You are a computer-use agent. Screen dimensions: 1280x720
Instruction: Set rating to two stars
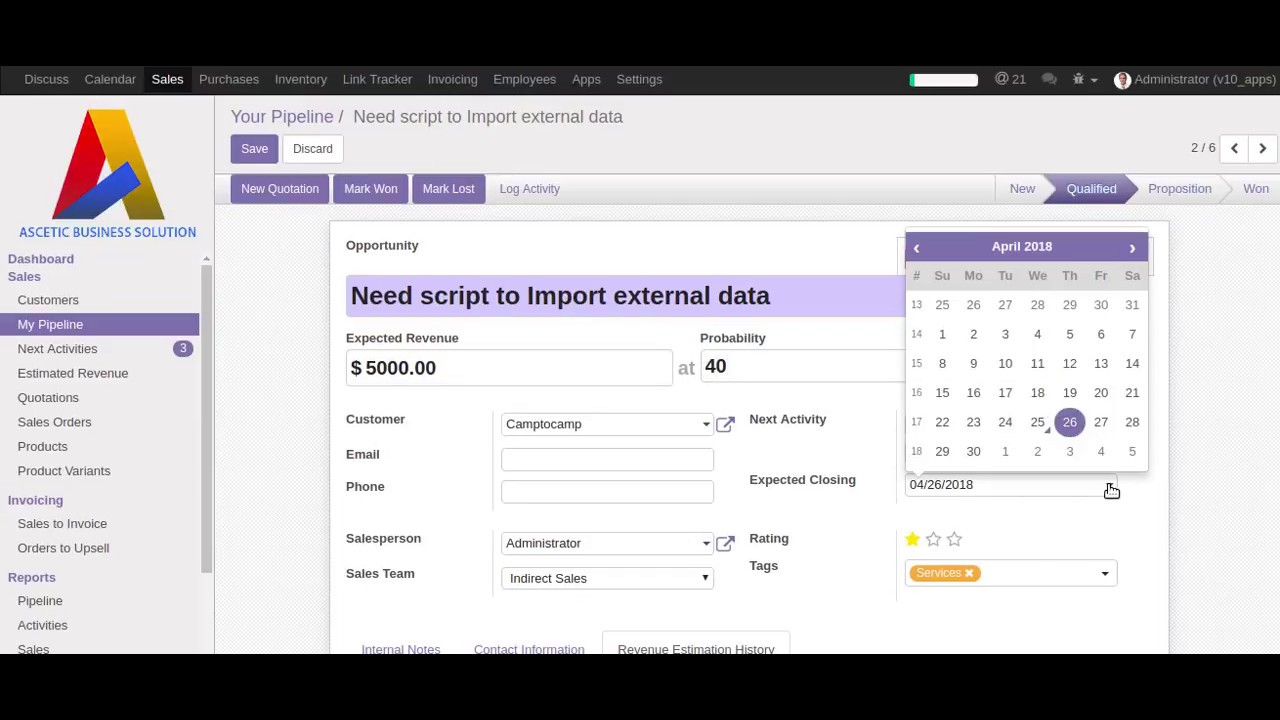point(933,539)
